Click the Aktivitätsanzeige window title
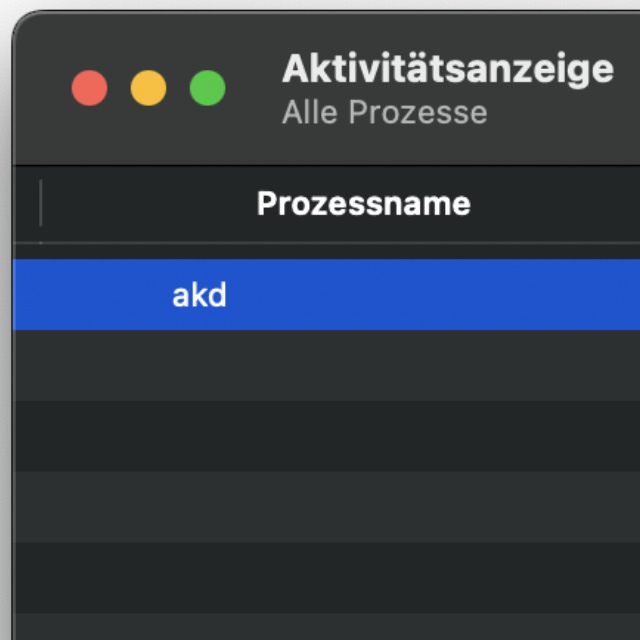This screenshot has width=640, height=640. 447,69
